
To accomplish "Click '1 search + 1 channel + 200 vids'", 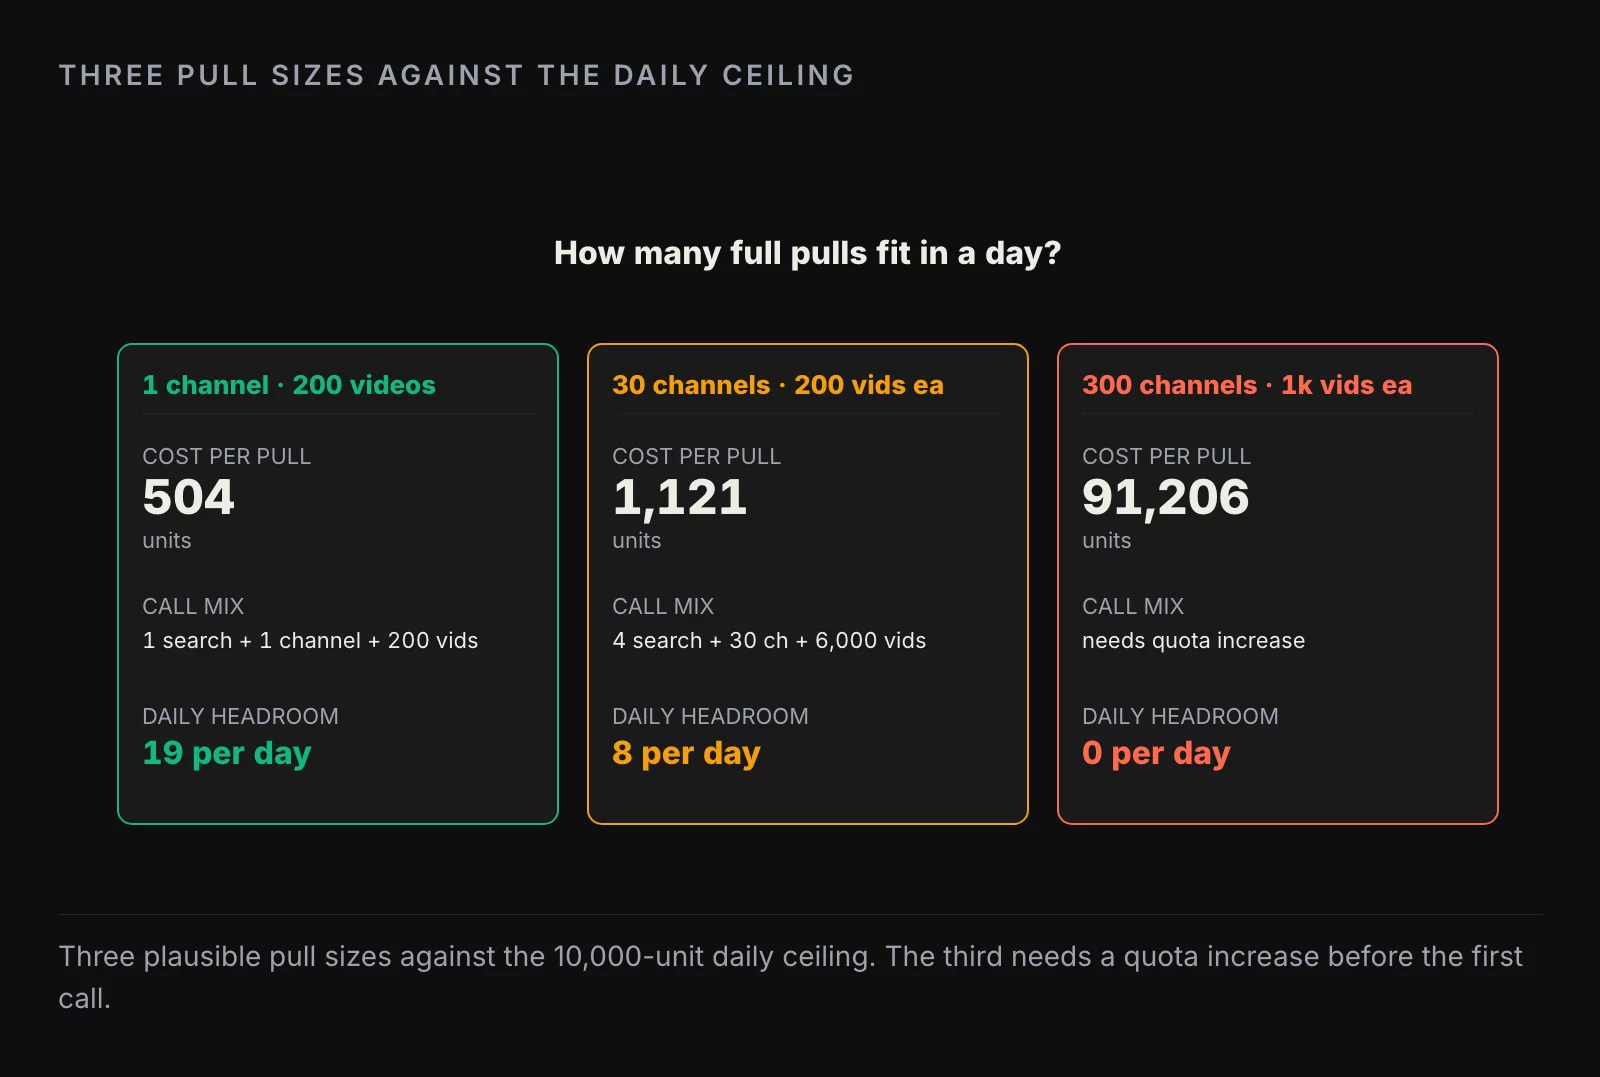I will pos(310,641).
